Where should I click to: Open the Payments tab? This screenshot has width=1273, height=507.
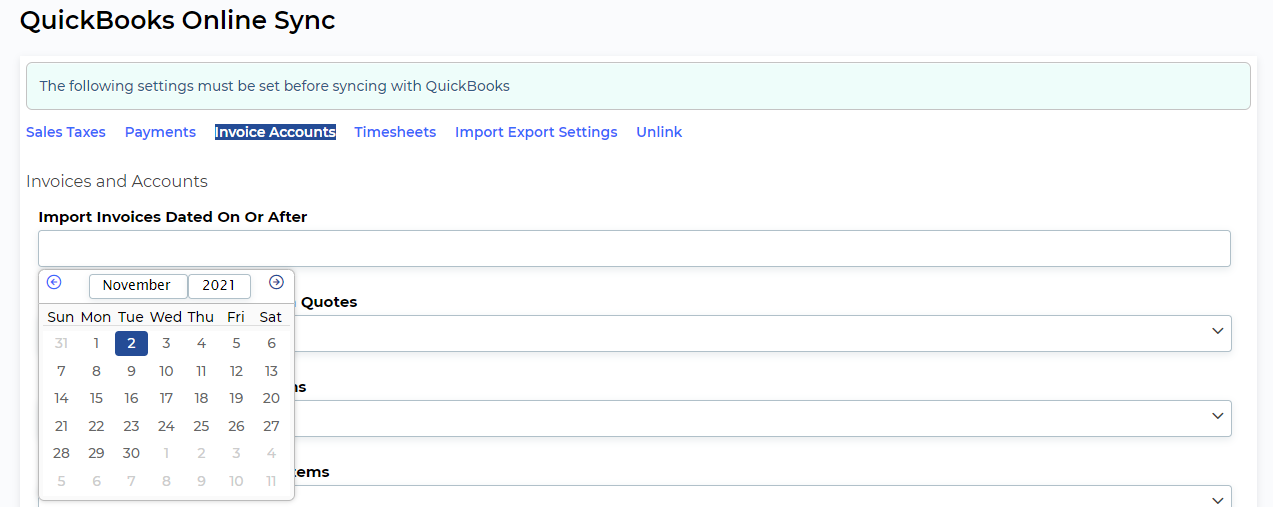coord(160,132)
